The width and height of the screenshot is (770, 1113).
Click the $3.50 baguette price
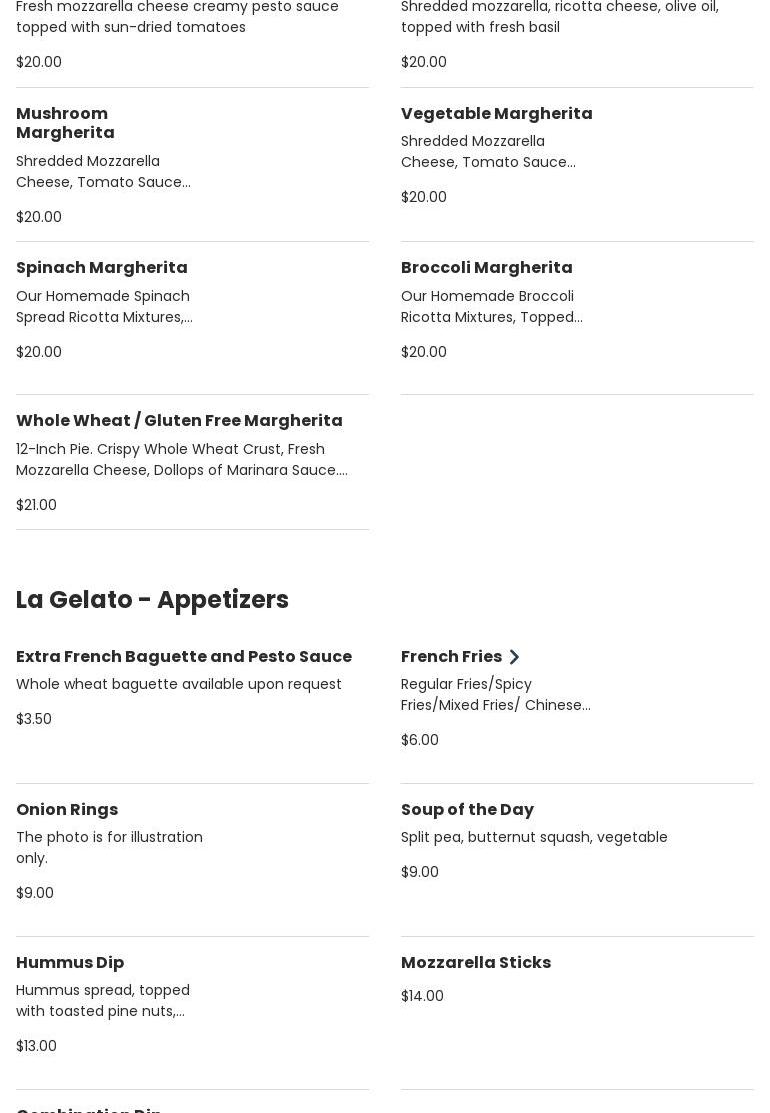click(34, 719)
